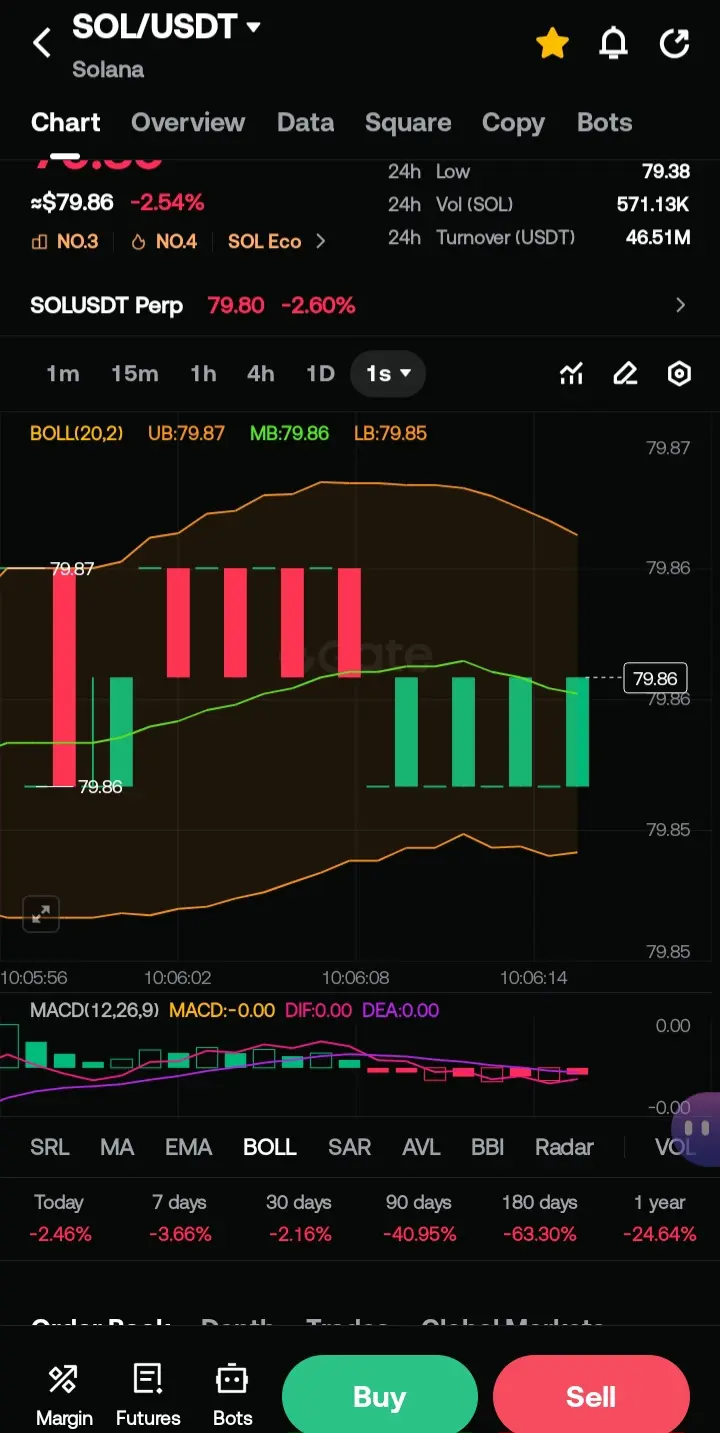Tap the 24h Vol (SOL) value 571.13K
Screen dimensions: 720x1433
coord(653,204)
